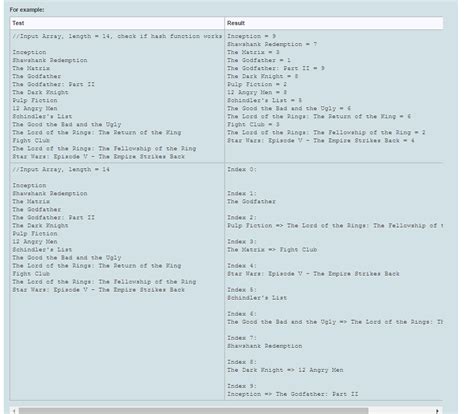Click the chain line "The Matrix => Fight Club"
The height and width of the screenshot is (414, 474).
(x=272, y=249)
